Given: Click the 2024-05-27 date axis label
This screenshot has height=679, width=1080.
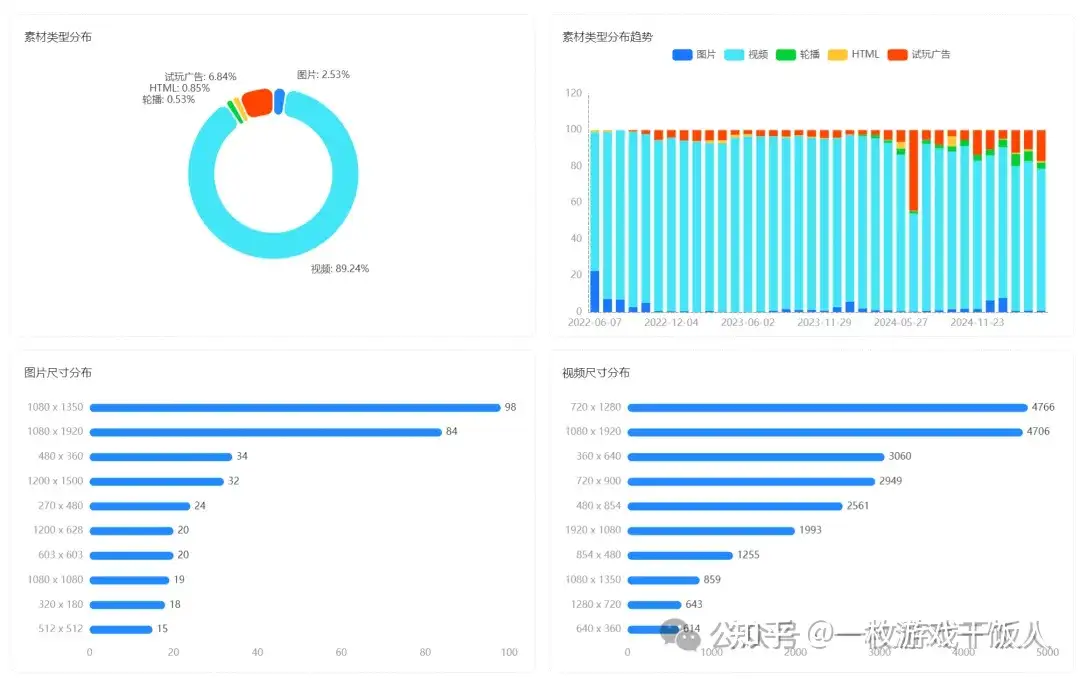Looking at the screenshot, I should (900, 322).
